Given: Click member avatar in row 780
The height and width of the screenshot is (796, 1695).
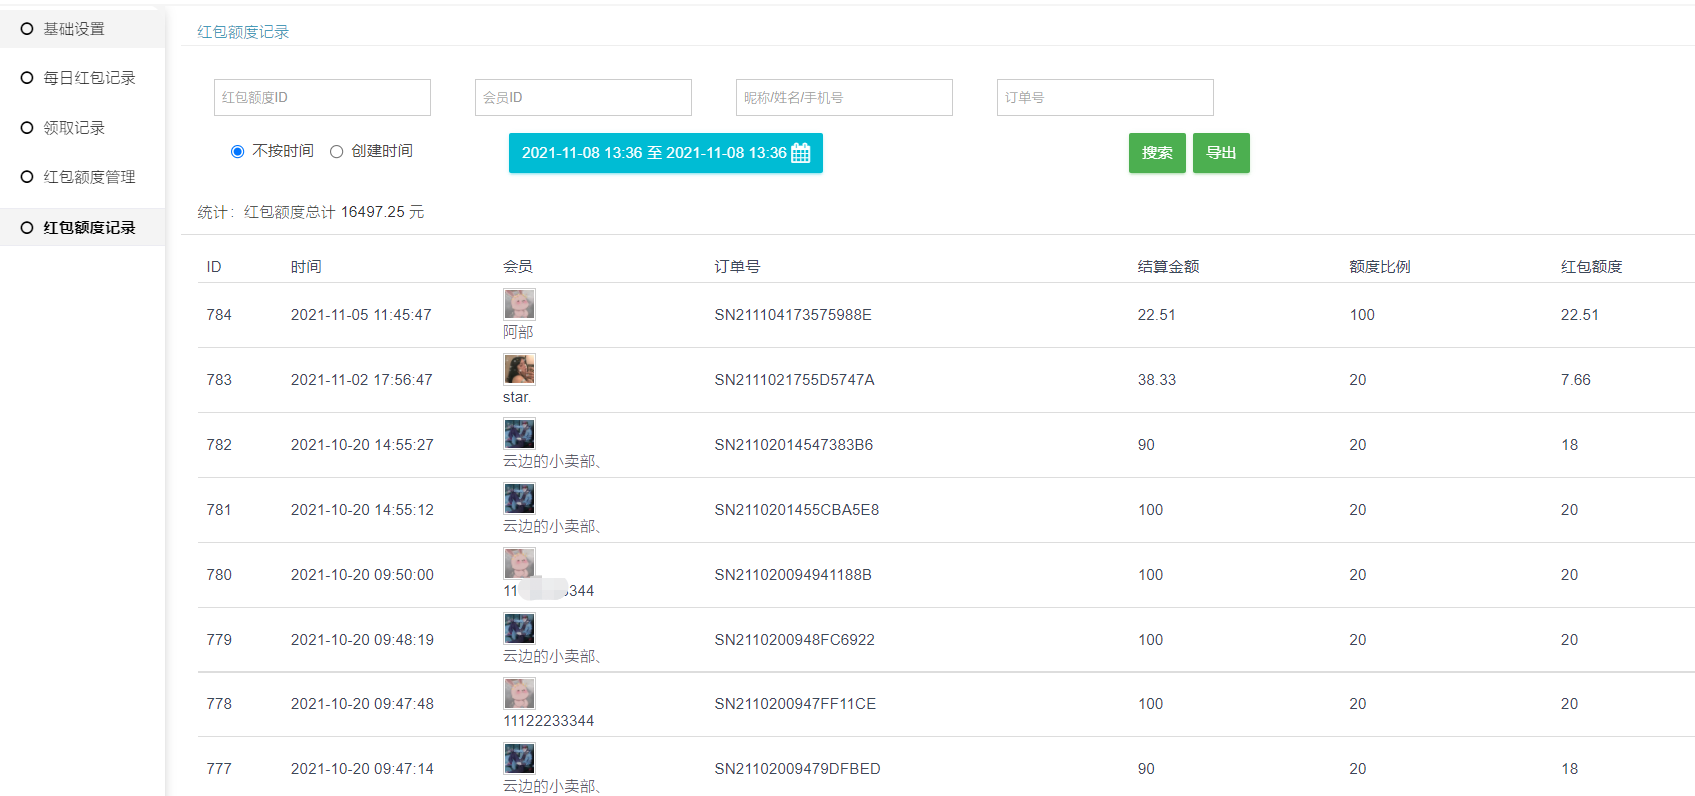Looking at the screenshot, I should (519, 564).
